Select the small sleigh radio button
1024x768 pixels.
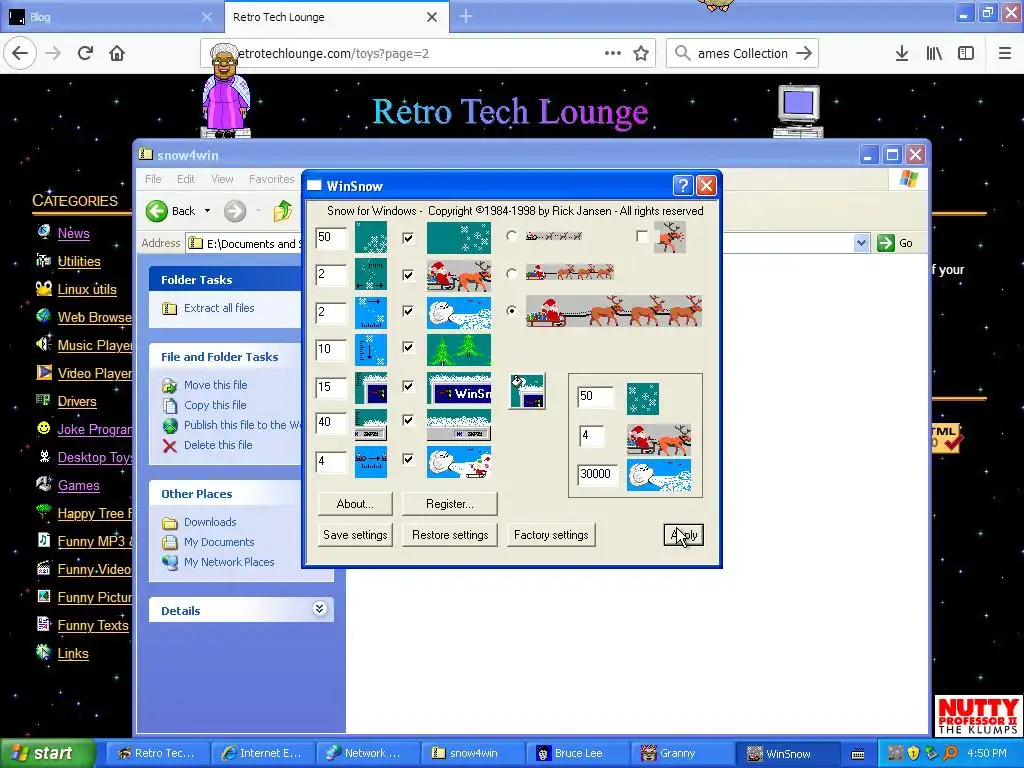pos(512,236)
